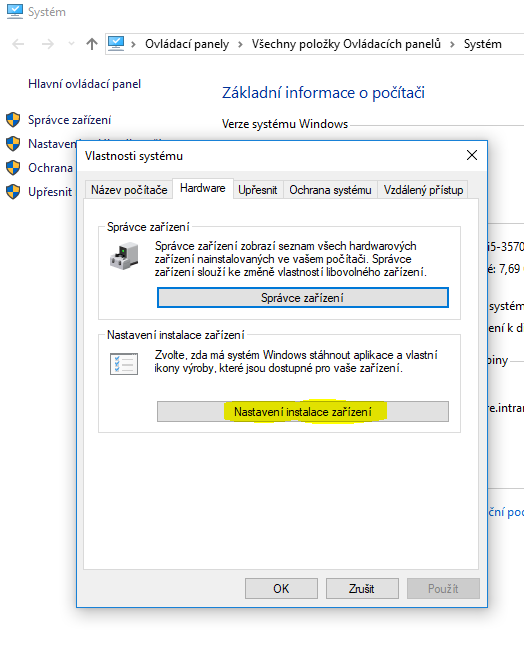Screen dimensions: 524x645
Task: Go back with the navigation arrow
Action: click(18, 44)
